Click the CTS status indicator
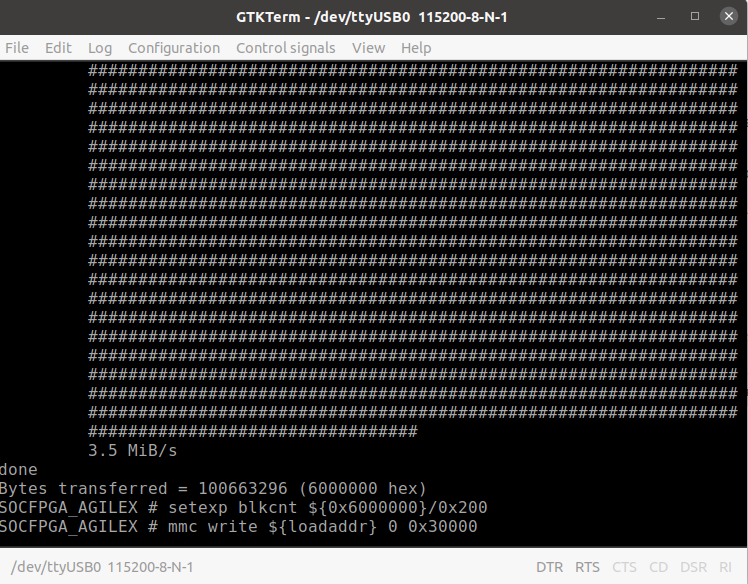748x584 pixels. pyautogui.click(x=624, y=567)
